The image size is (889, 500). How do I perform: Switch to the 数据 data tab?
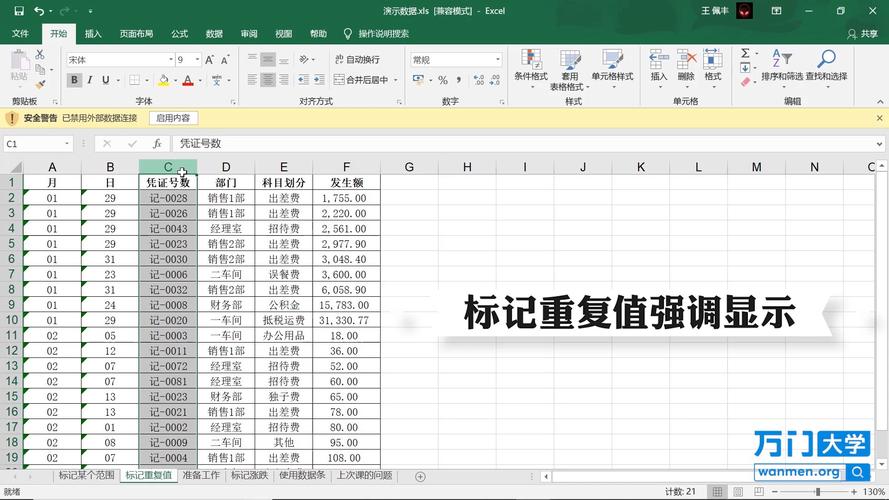214,33
